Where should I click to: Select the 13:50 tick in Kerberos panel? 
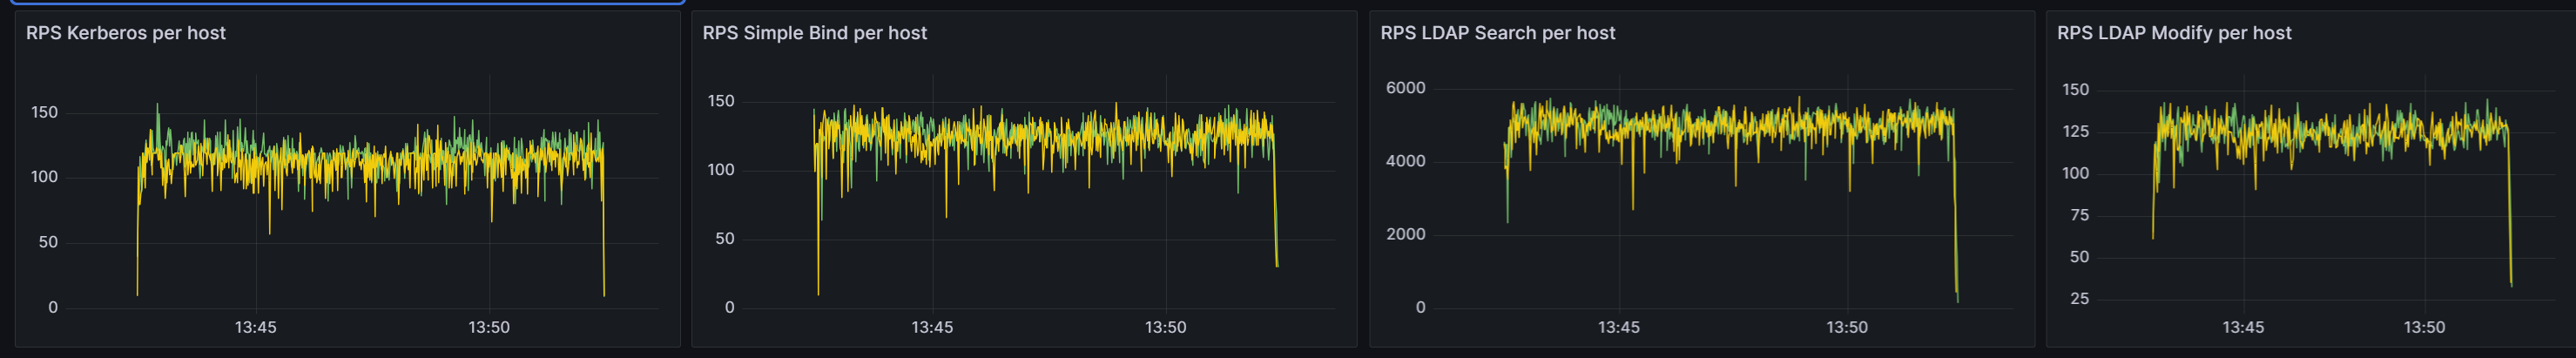489,327
